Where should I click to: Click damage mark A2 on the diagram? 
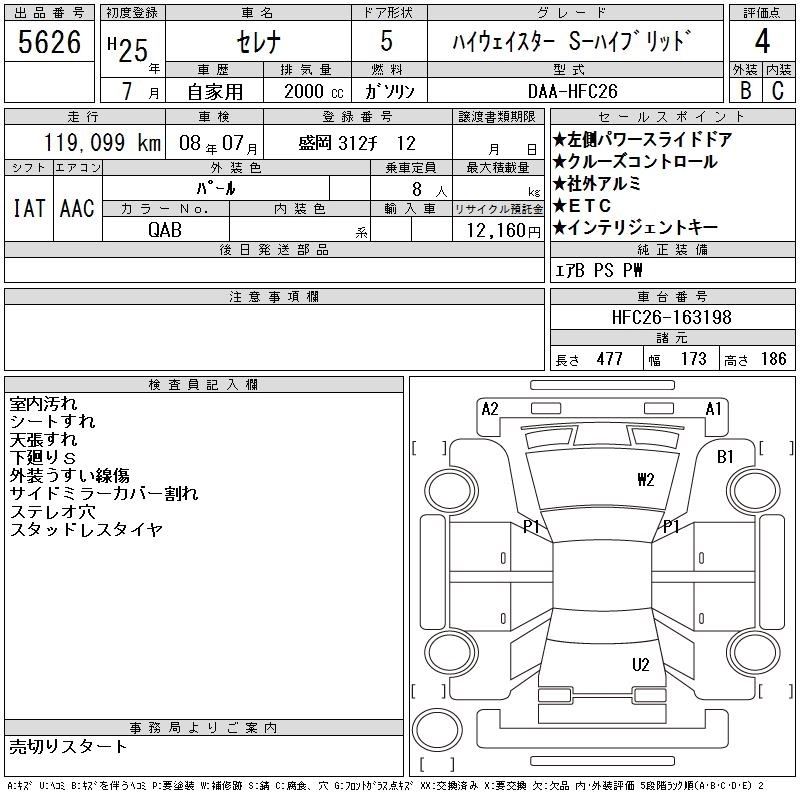(489, 409)
